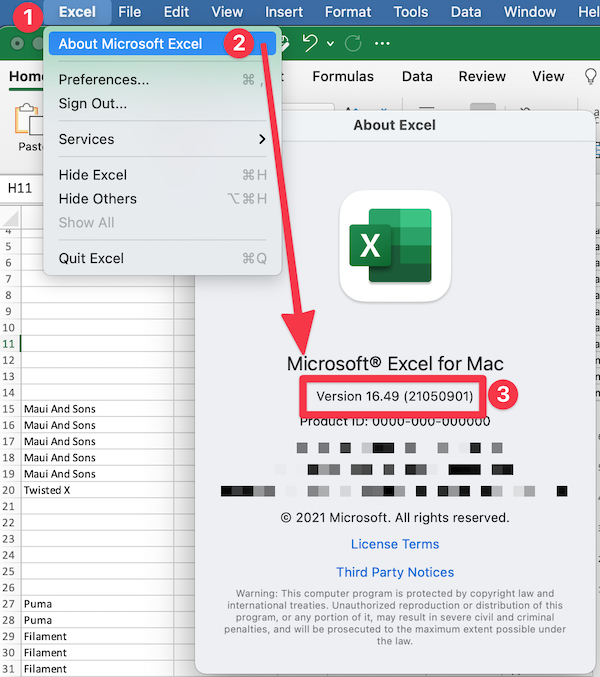Open the three-dots more options toolbar icon
Screen dimensions: 600x677
[x=382, y=45]
